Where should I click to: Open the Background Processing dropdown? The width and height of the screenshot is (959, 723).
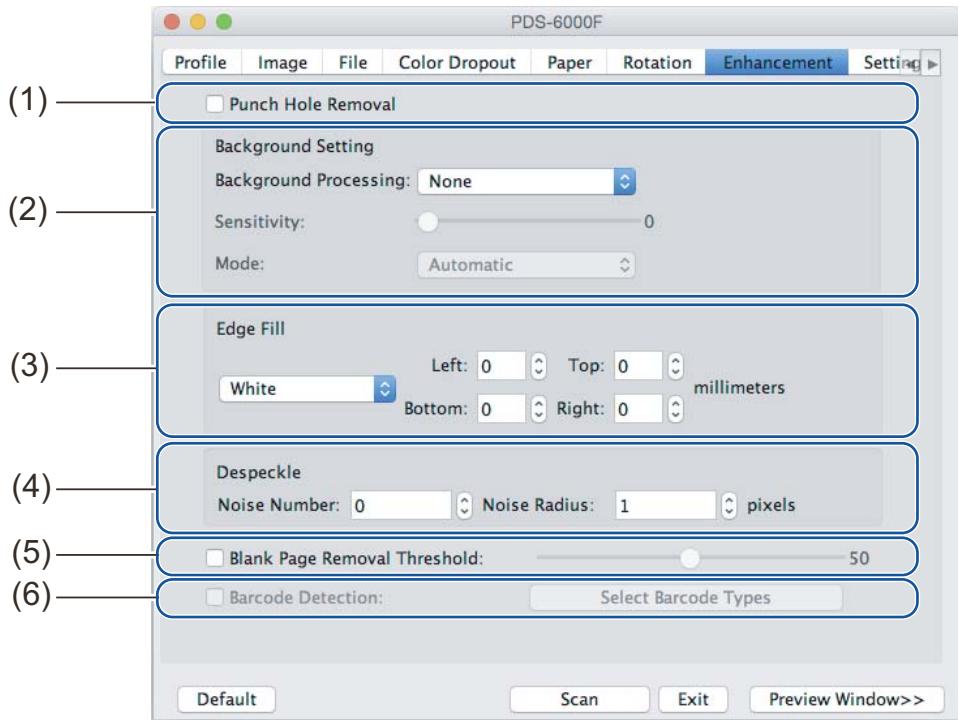point(527,181)
